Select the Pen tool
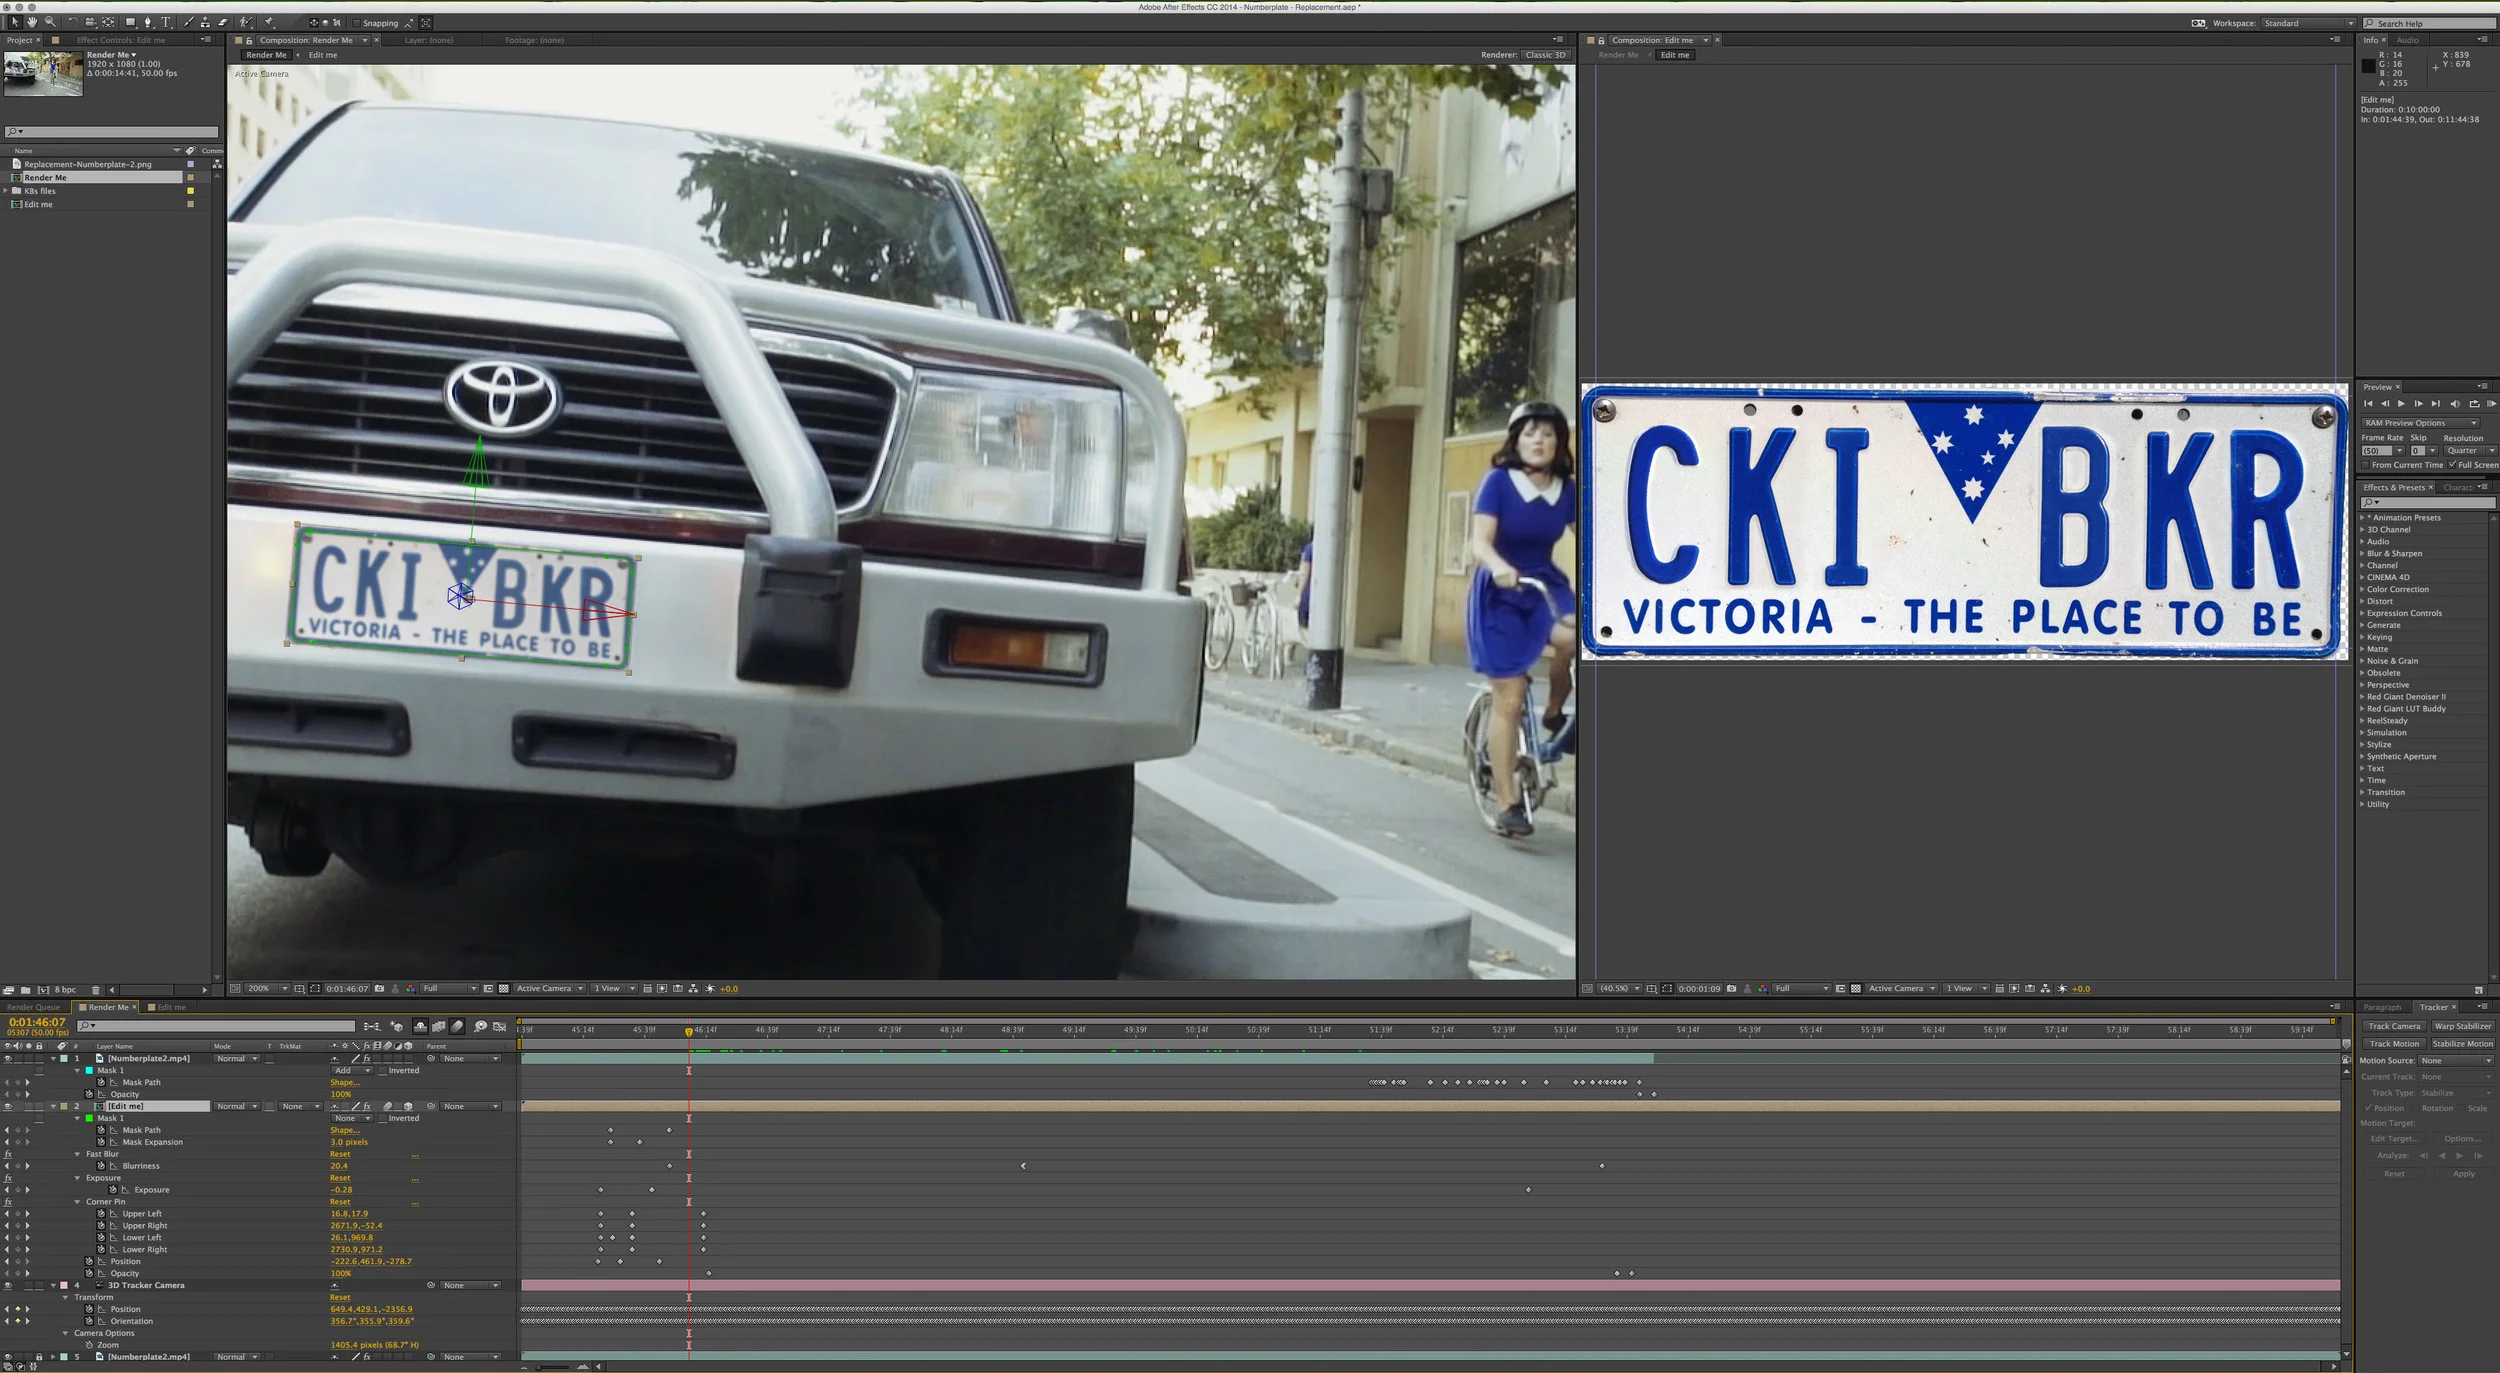This screenshot has width=2500, height=1373. coord(147,22)
